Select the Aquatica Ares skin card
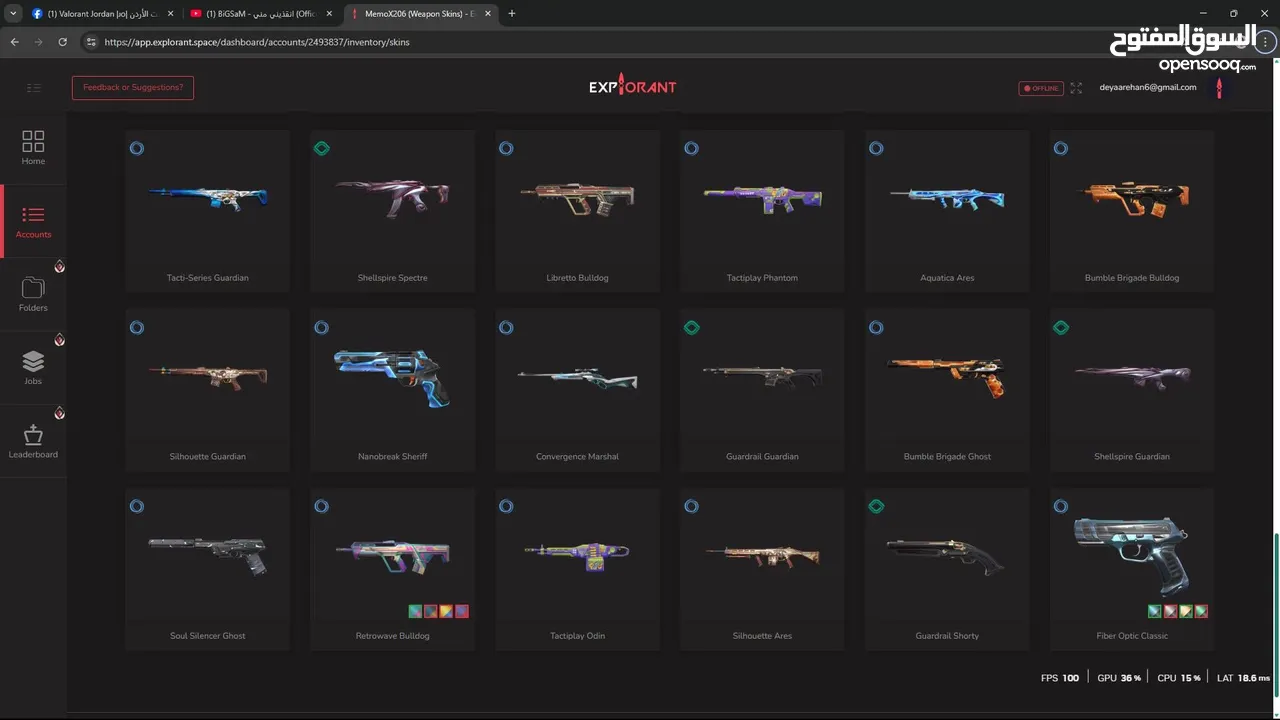The width and height of the screenshot is (1280, 720). coord(947,211)
